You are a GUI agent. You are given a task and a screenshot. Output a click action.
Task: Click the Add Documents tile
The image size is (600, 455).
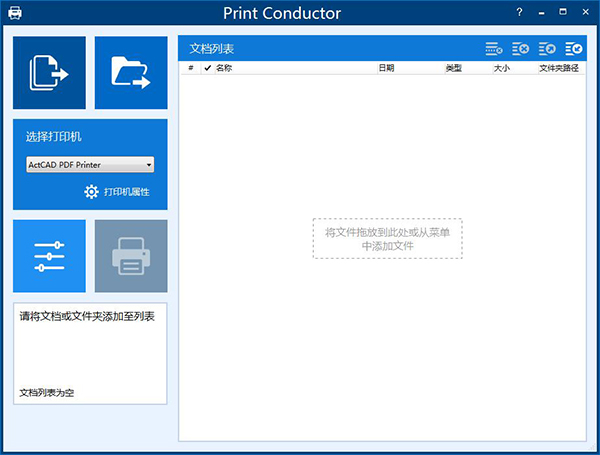(50, 73)
